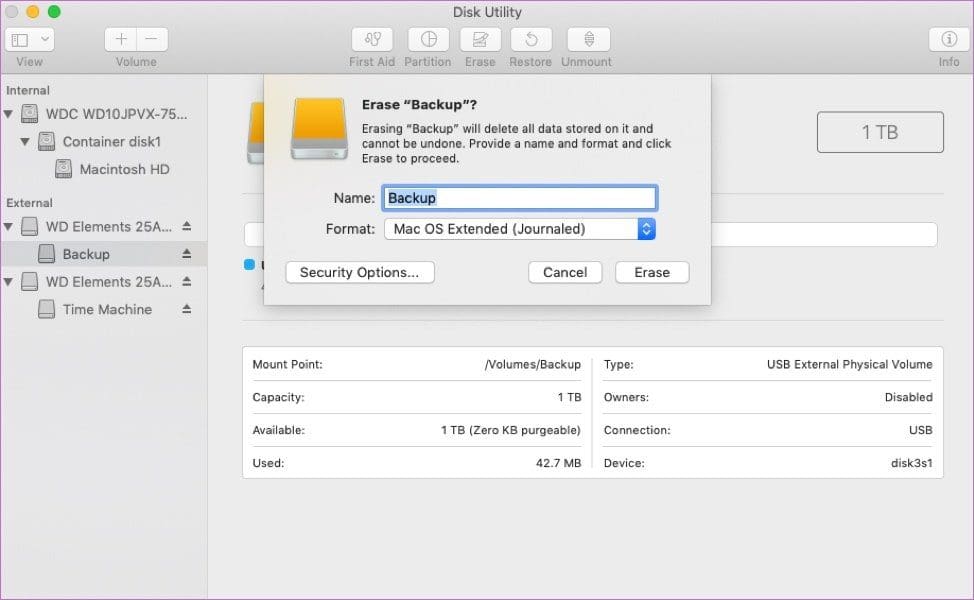Cancel the erase dialog
The image size is (974, 600).
click(565, 273)
